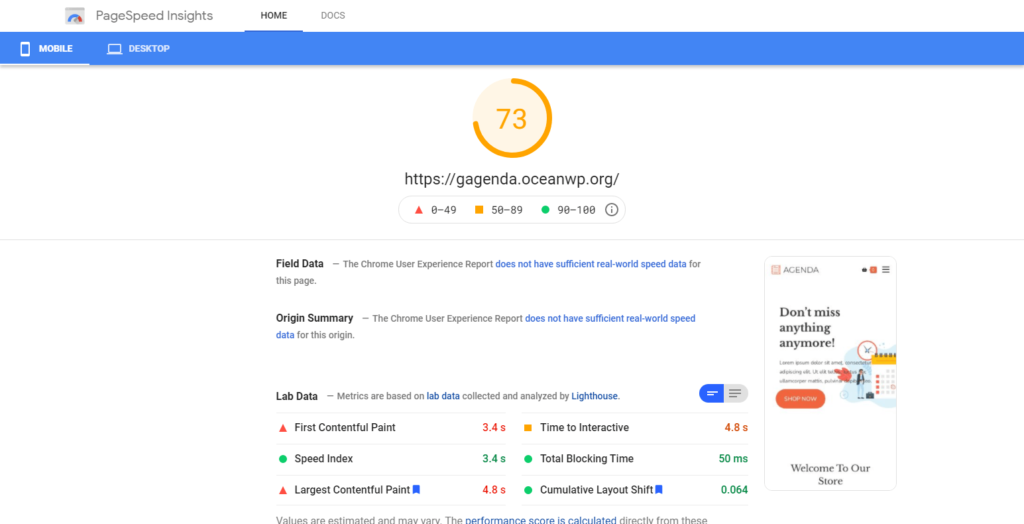Image resolution: width=1024 pixels, height=524 pixels.
Task: Click Total Blocking Time green circle icon
Action: click(528, 459)
